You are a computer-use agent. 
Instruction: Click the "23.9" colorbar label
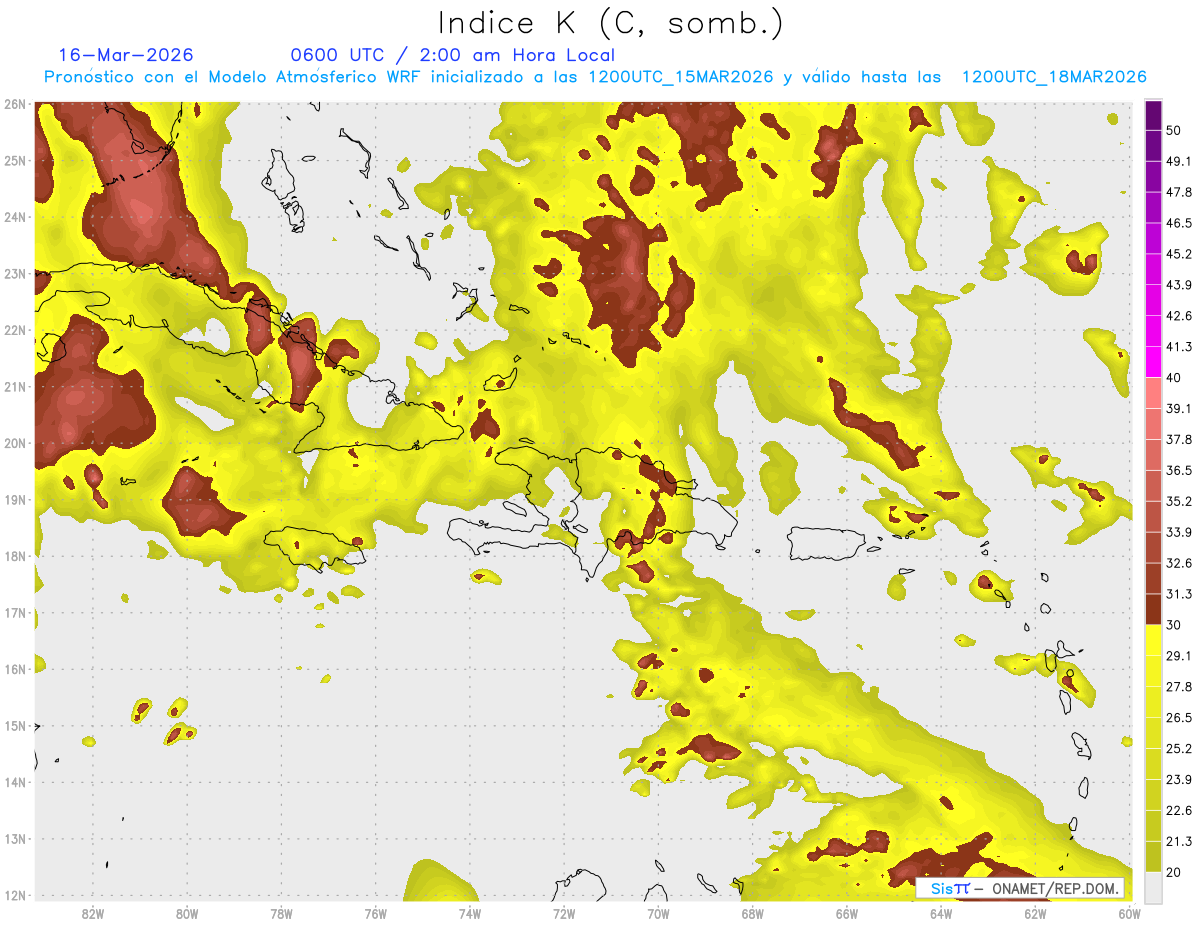click(x=1179, y=779)
